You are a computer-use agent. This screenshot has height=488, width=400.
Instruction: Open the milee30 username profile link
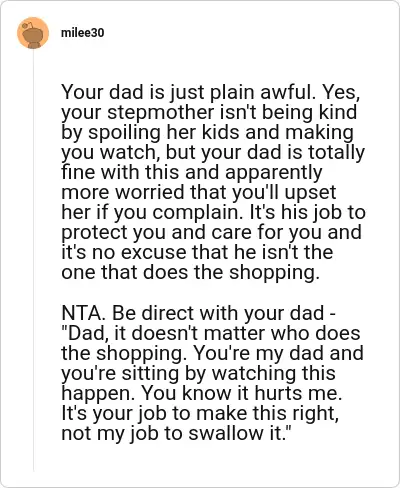83,33
